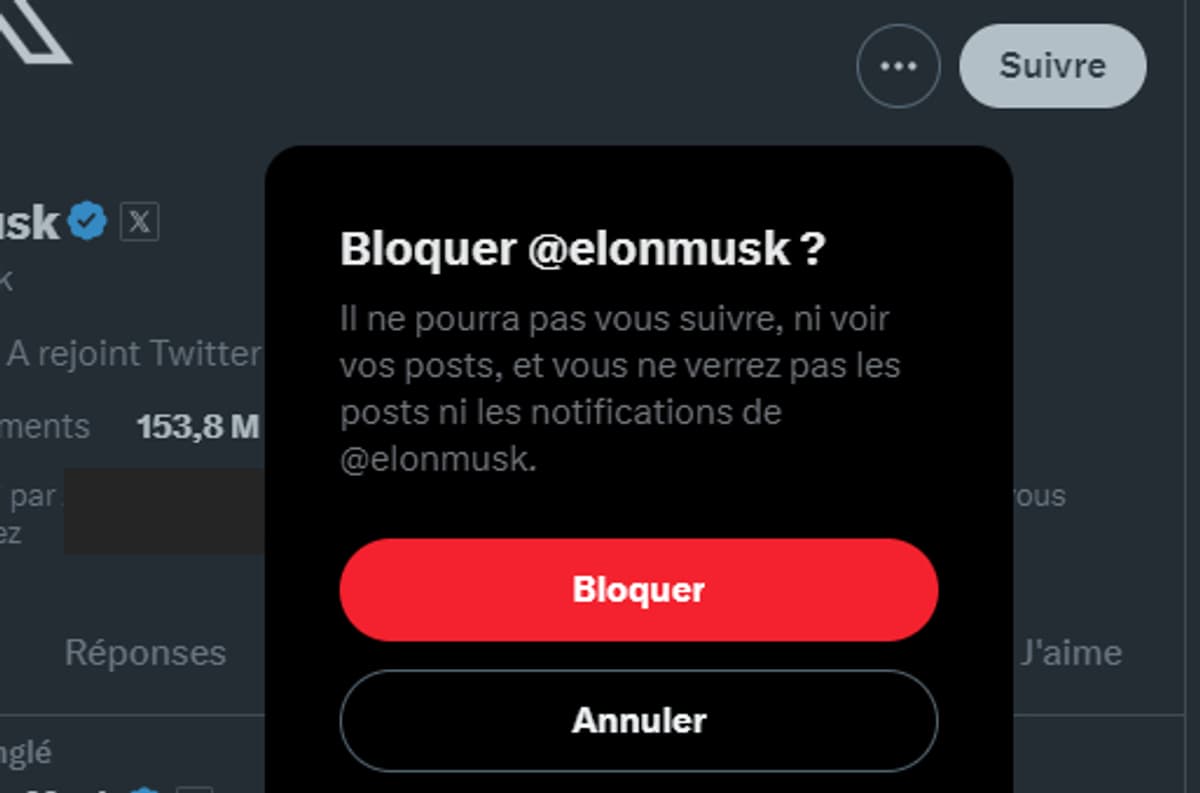Confirm with the red Bloquer button
Image resolution: width=1200 pixels, height=793 pixels.
click(x=639, y=590)
